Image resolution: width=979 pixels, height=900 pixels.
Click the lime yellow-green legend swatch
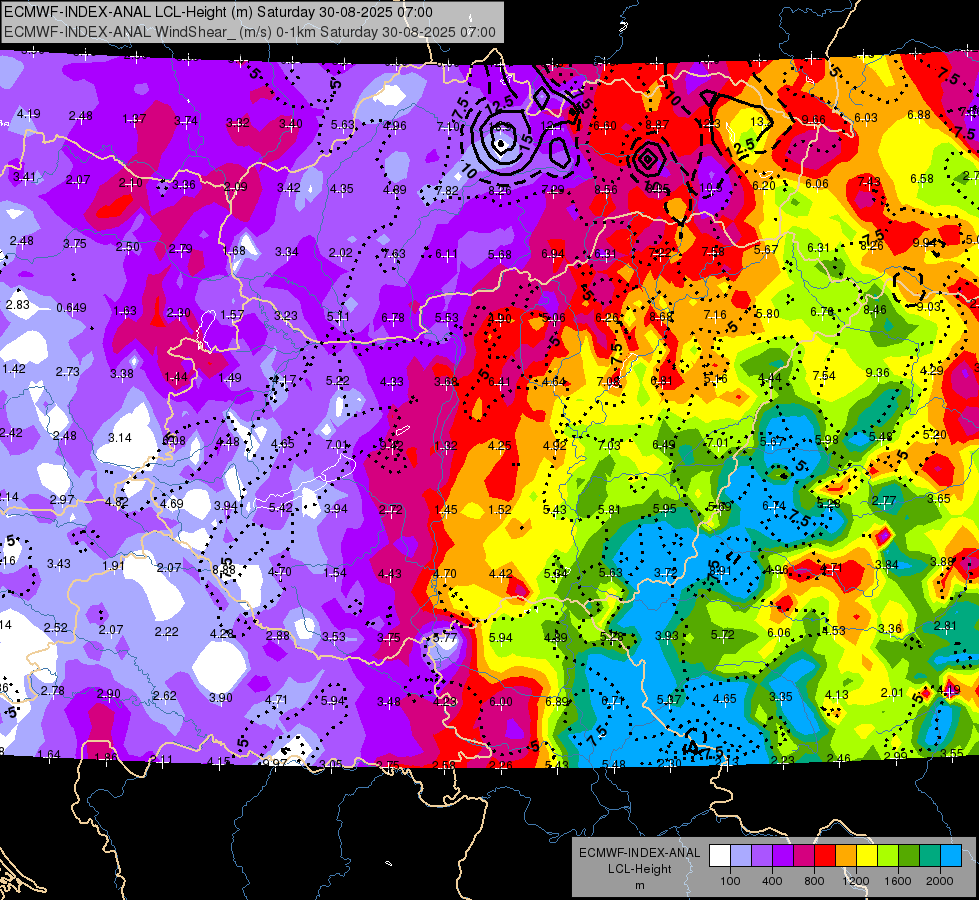(x=888, y=856)
